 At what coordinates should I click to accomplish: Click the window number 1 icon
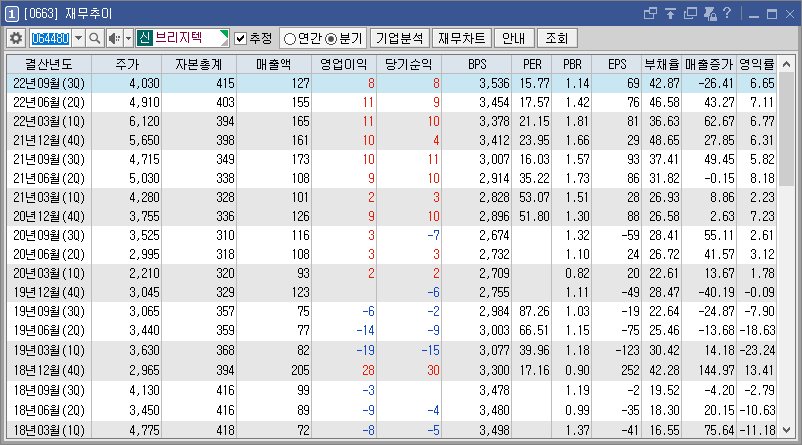pos(12,14)
